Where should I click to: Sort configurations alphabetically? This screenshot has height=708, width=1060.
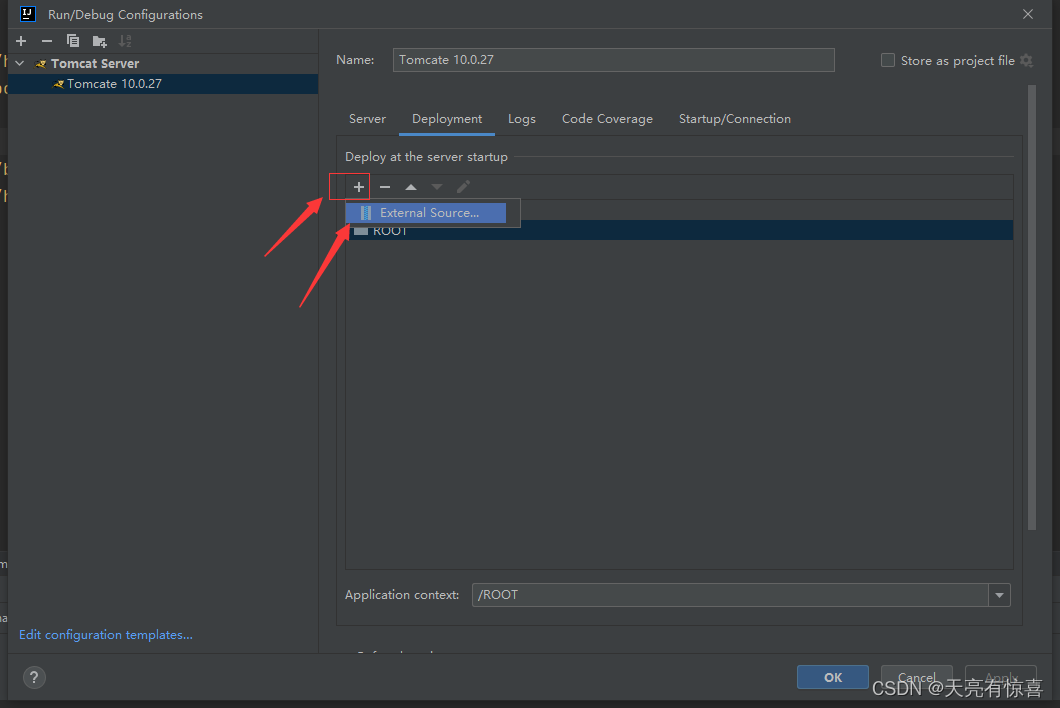click(x=125, y=41)
